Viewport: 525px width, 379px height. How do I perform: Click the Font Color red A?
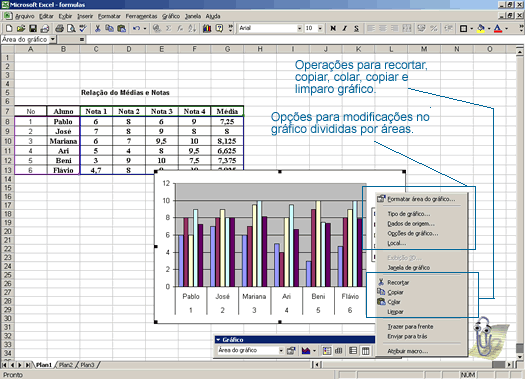point(498,28)
